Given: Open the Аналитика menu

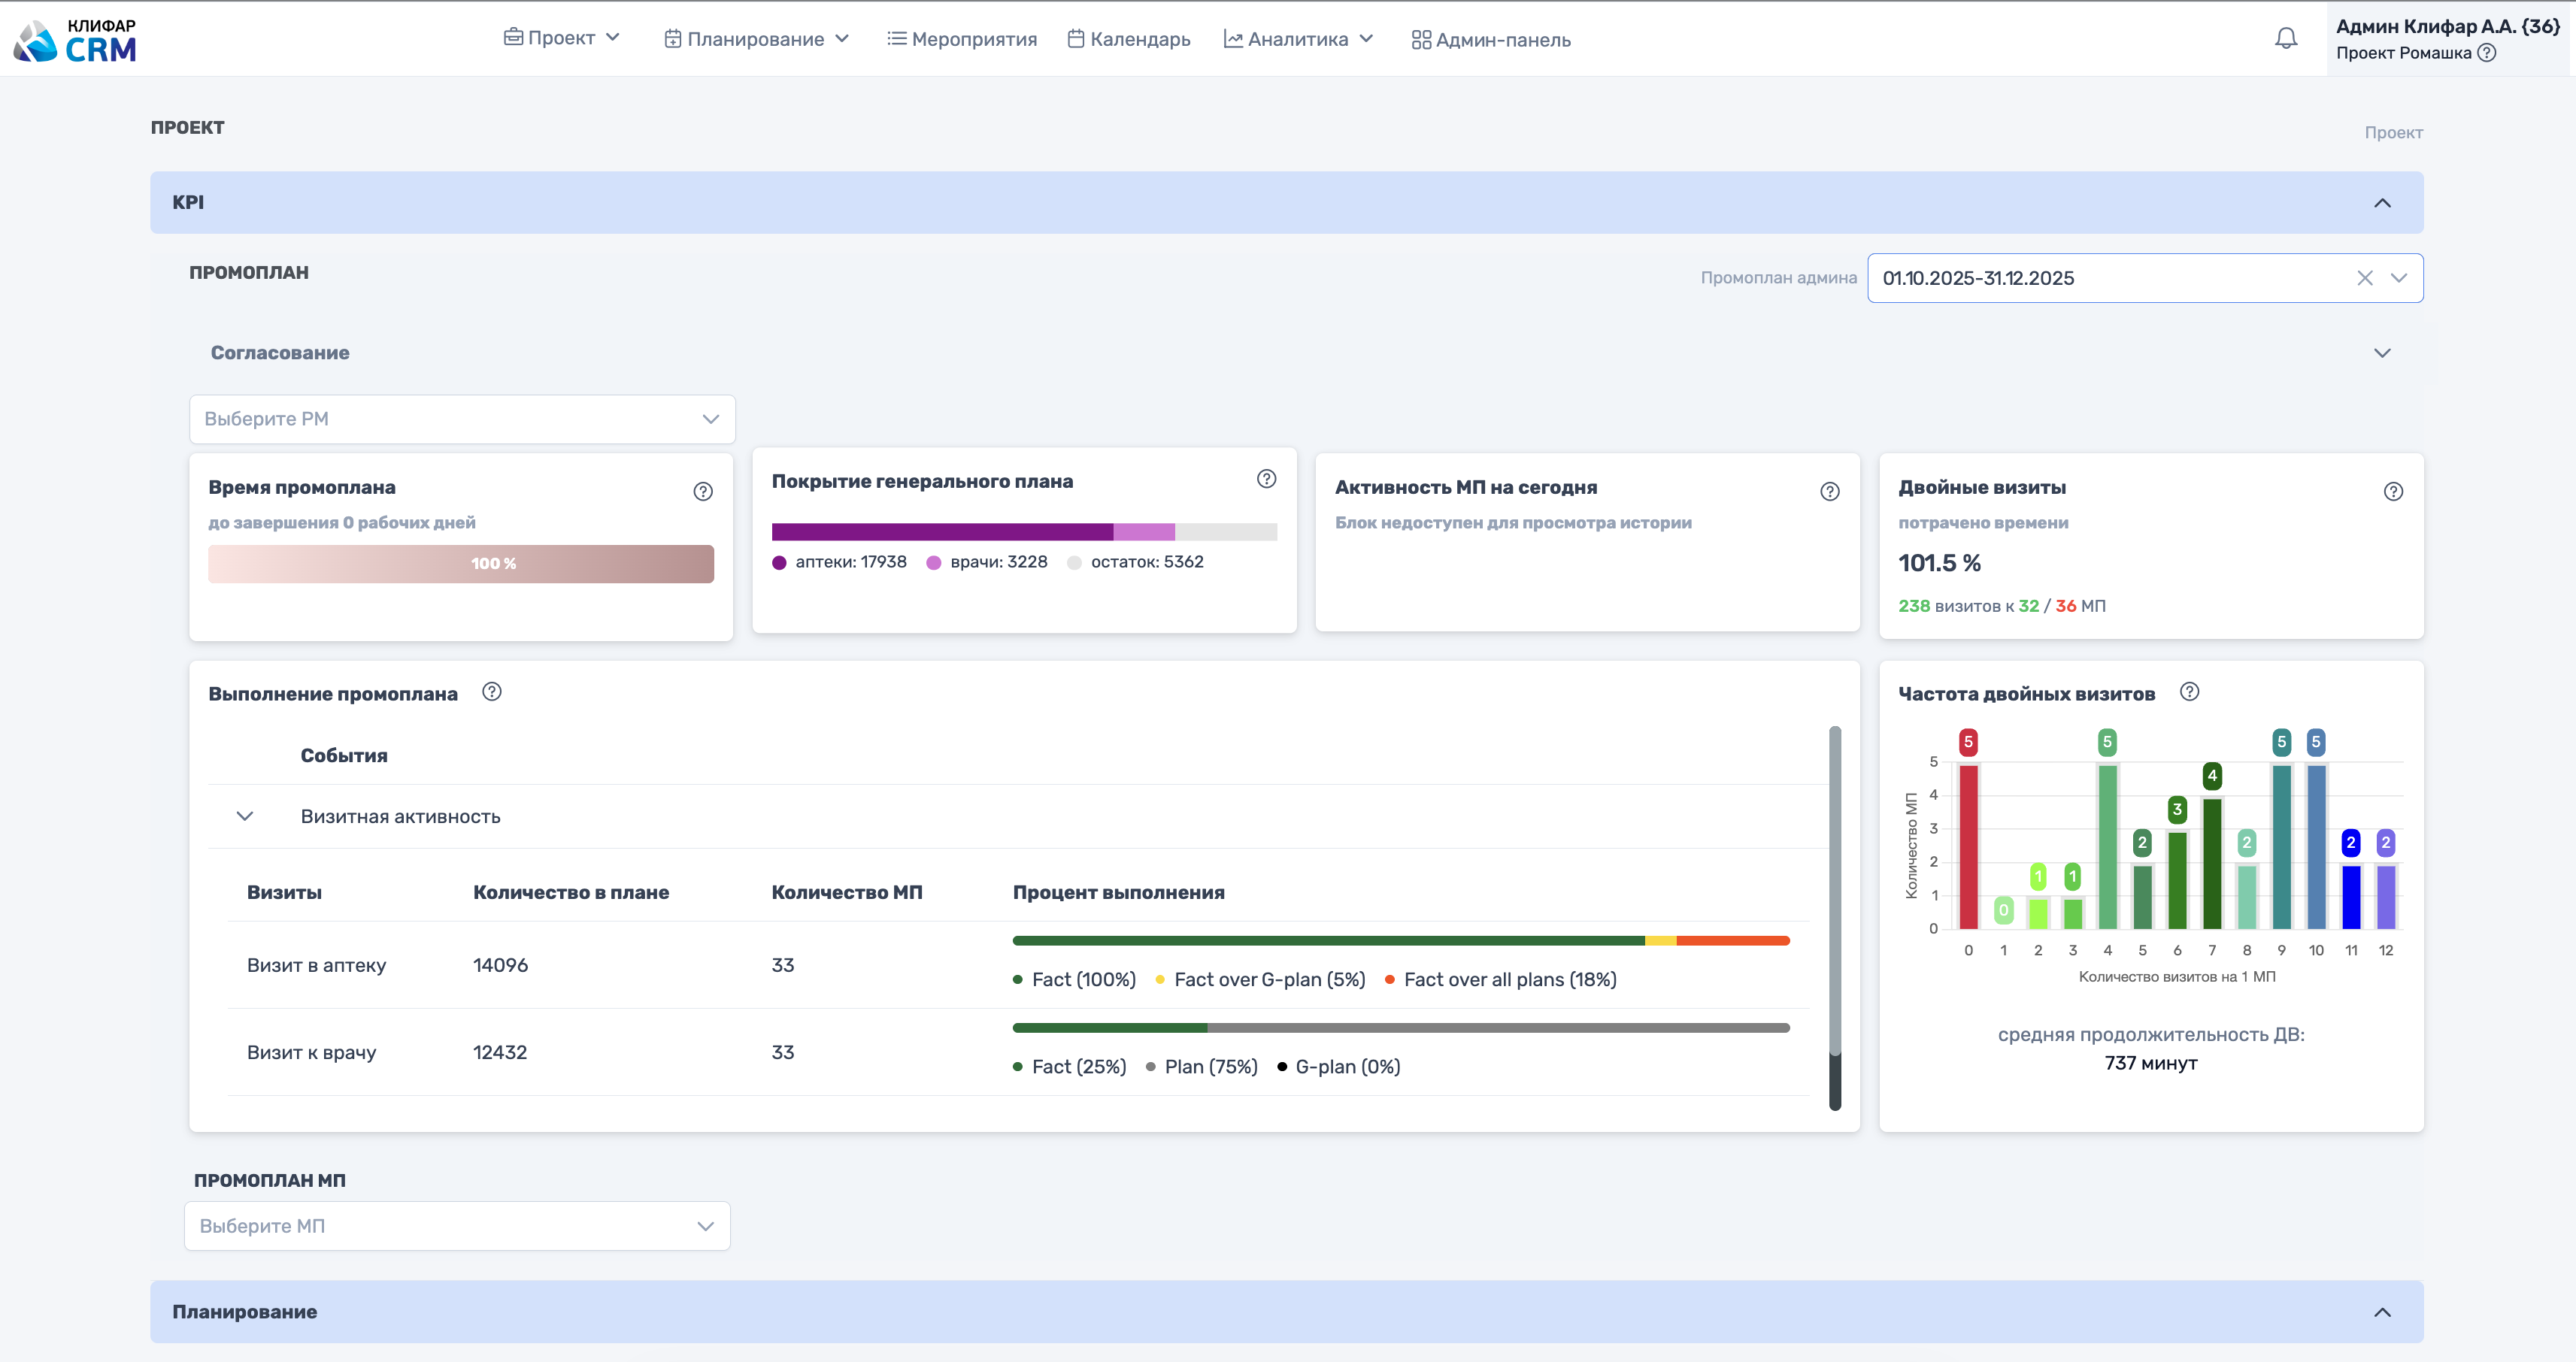Looking at the screenshot, I should (x=1298, y=39).
